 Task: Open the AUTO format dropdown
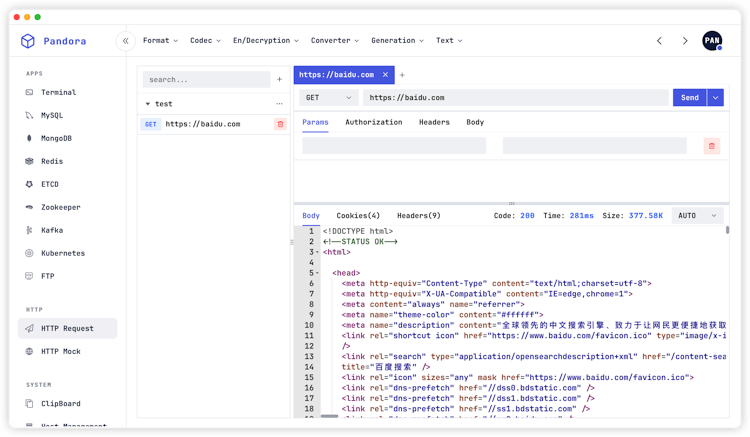698,215
